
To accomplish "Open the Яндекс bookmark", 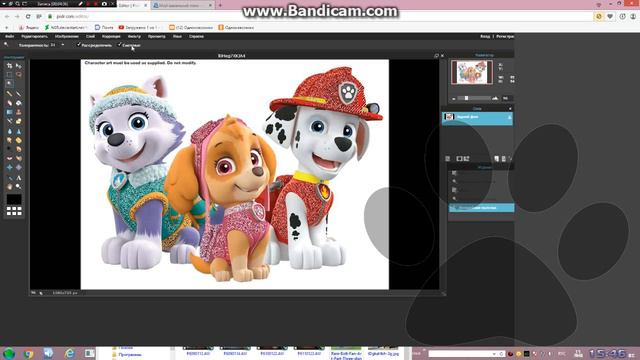I will click(x=29, y=27).
